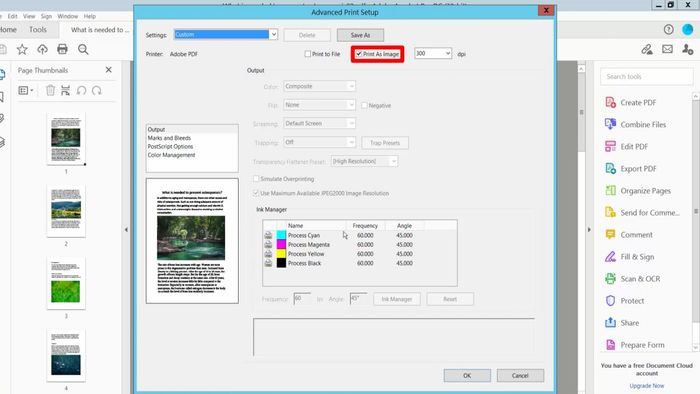The height and width of the screenshot is (394, 700).
Task: Click the Prepare Form tool icon
Action: tap(610, 344)
